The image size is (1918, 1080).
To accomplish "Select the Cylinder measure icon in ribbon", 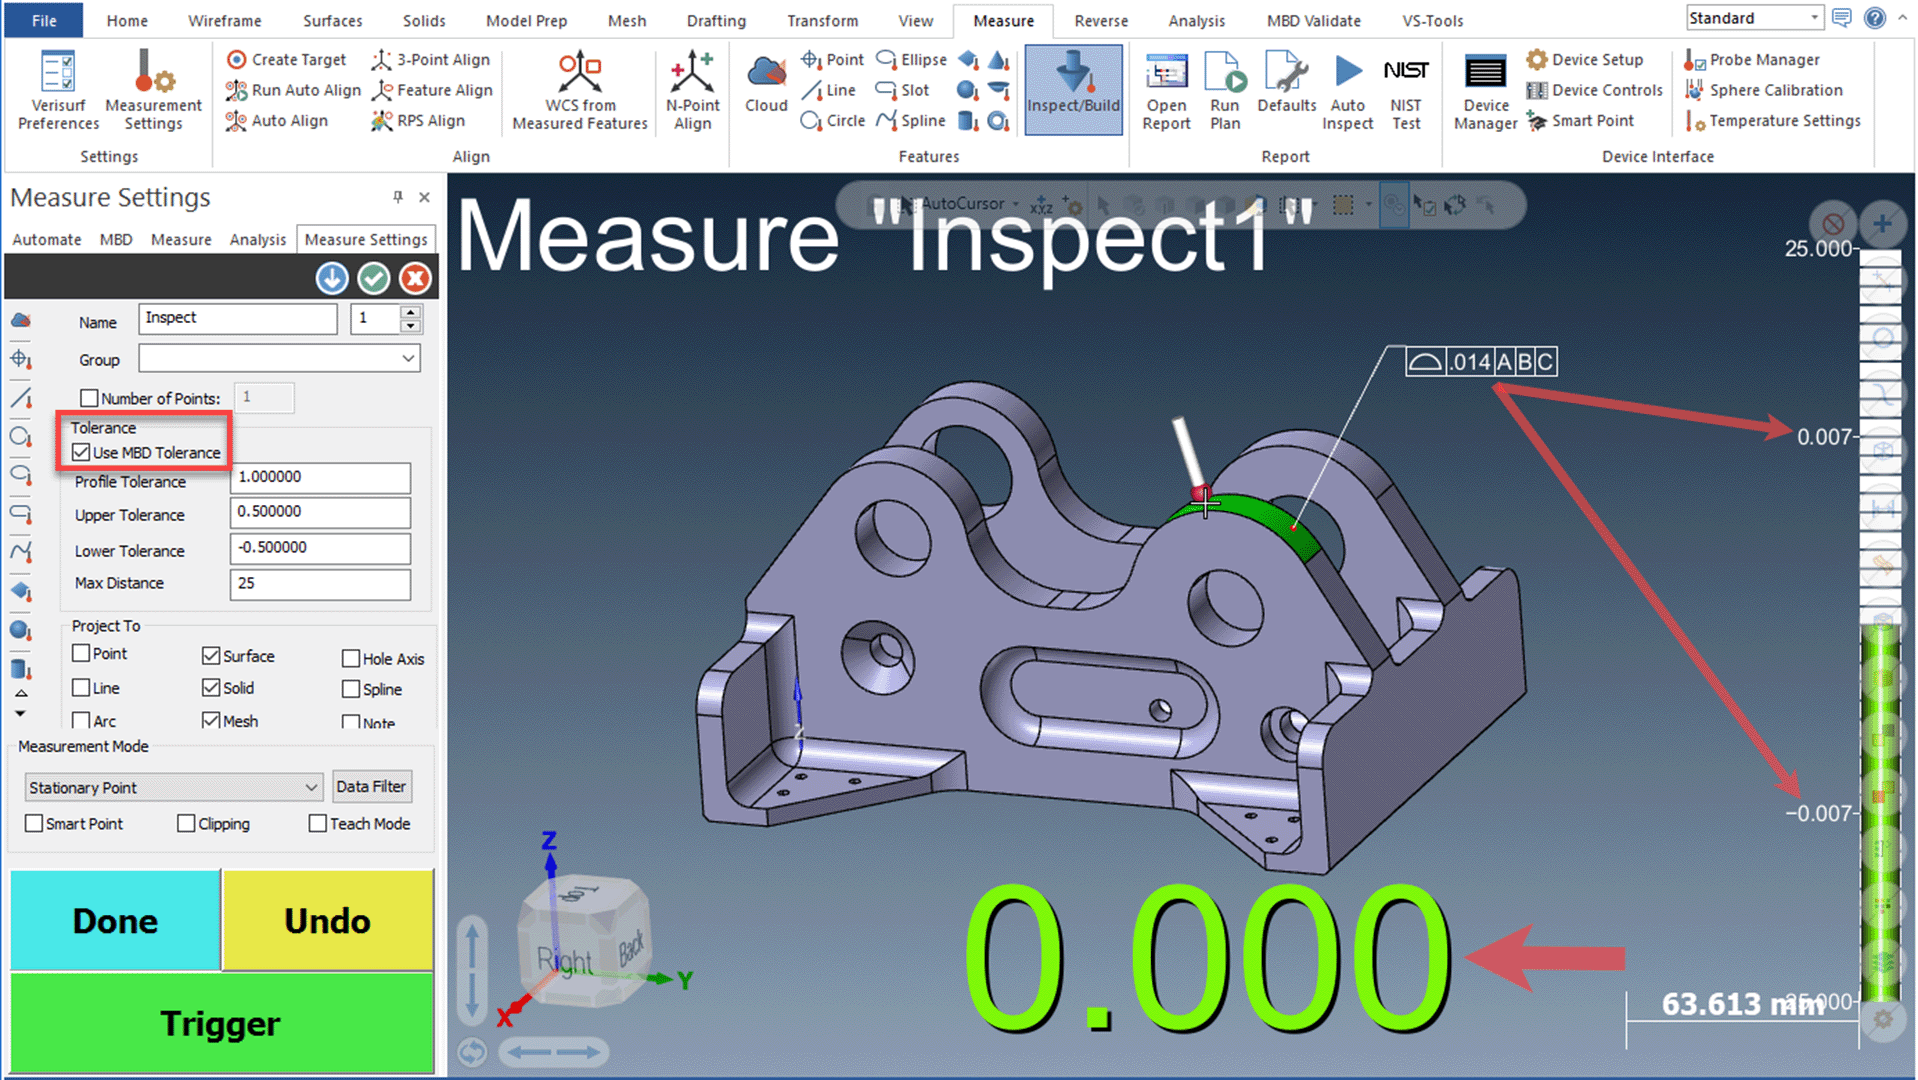I will (x=967, y=121).
